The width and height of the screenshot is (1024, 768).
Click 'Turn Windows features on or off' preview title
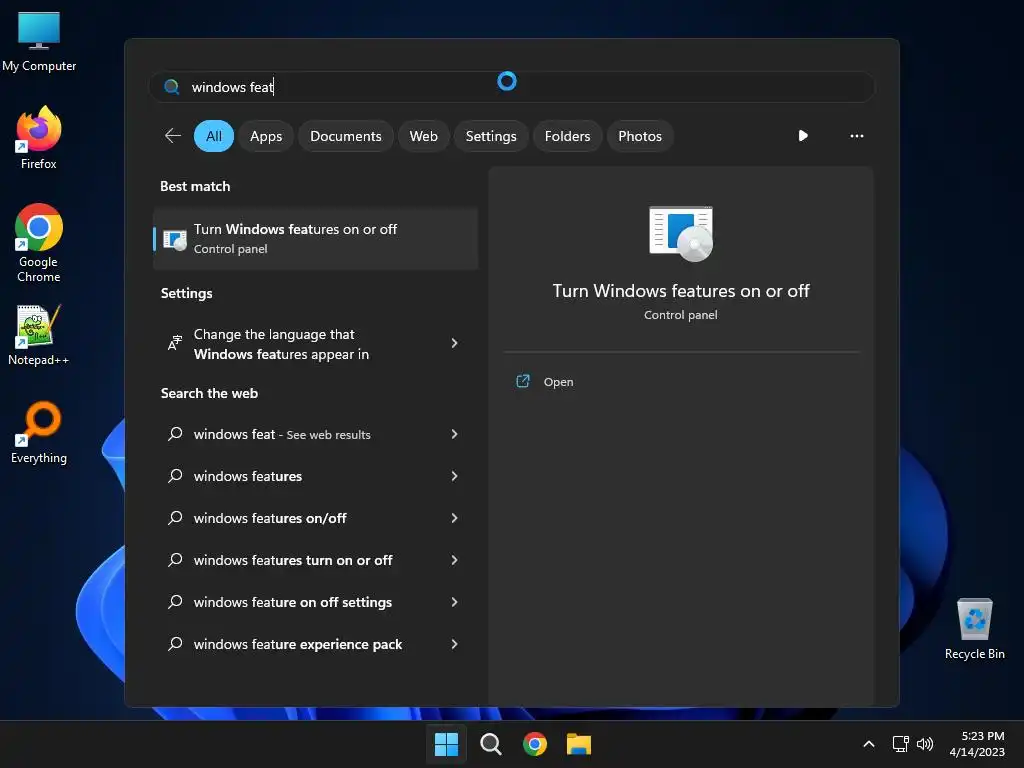681,291
